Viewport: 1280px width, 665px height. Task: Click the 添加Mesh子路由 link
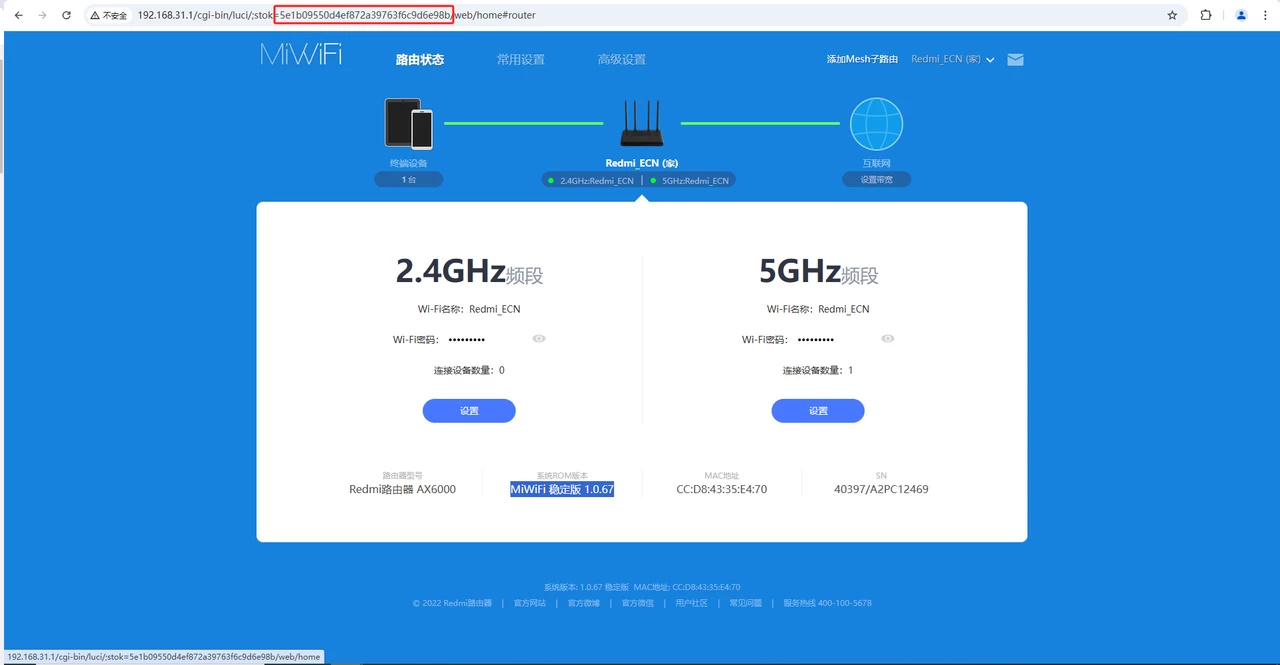pos(862,60)
